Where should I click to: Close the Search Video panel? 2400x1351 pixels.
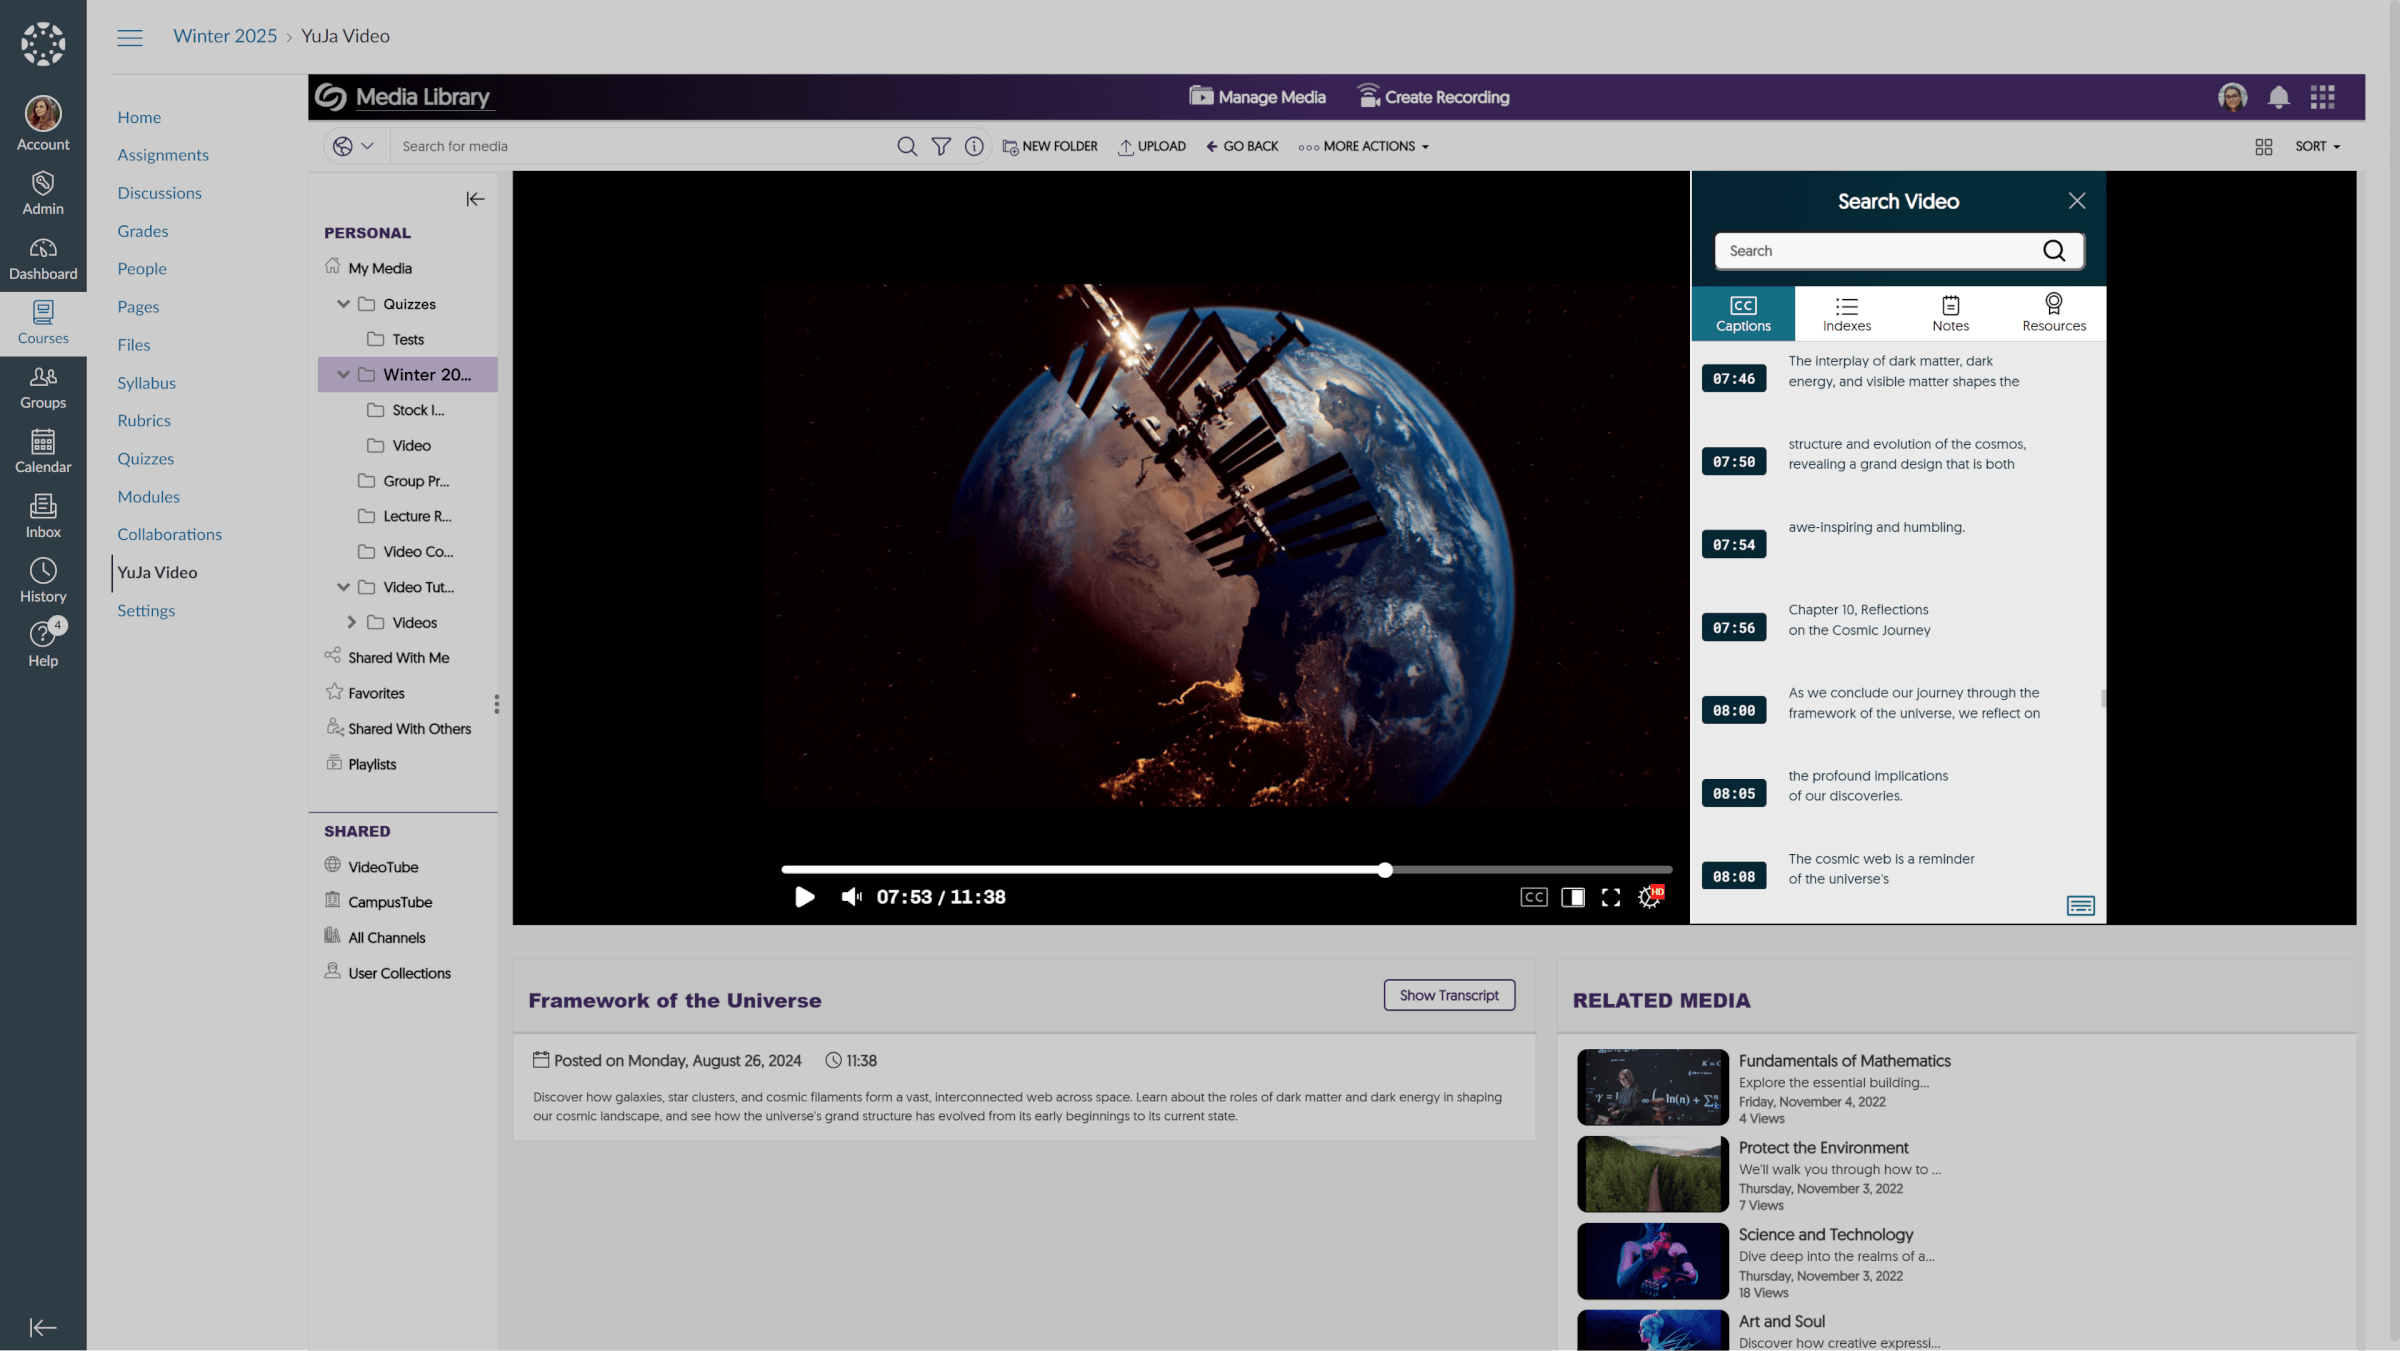(x=2077, y=201)
